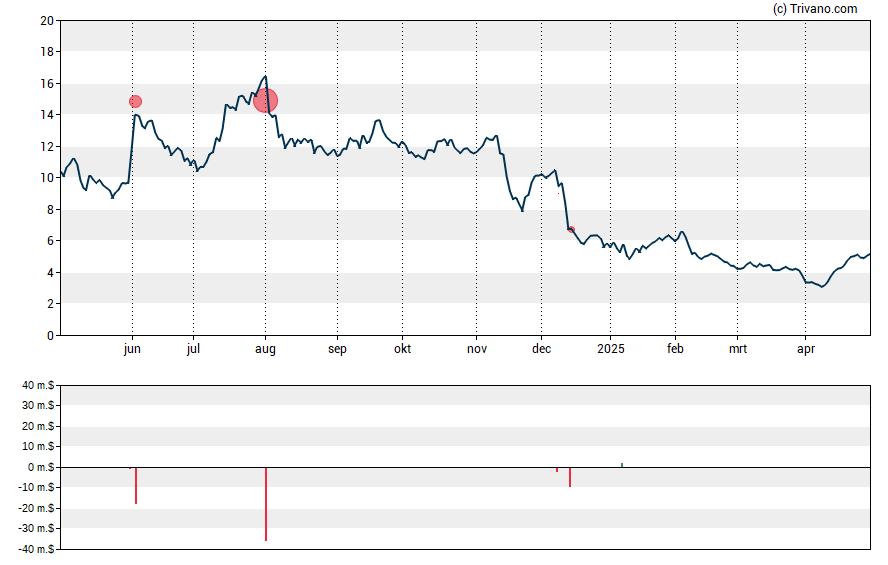Click the 'jul' month label
Image resolution: width=888 pixels, height=565 pixels.
(193, 349)
